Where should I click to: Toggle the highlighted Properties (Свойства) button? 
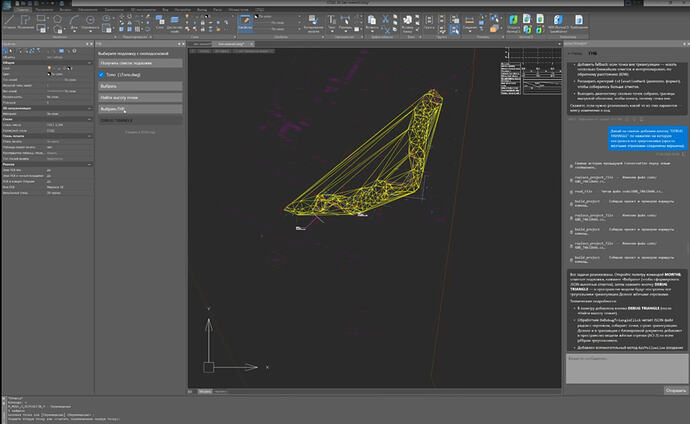click(245, 23)
